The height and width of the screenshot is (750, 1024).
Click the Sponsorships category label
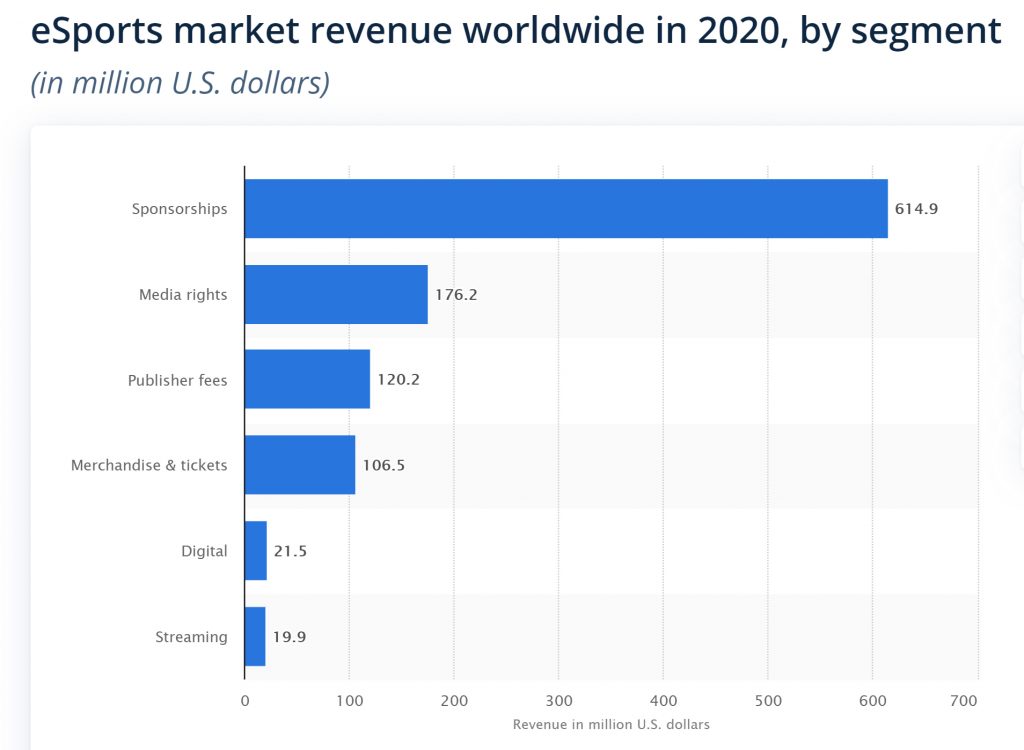(x=179, y=209)
